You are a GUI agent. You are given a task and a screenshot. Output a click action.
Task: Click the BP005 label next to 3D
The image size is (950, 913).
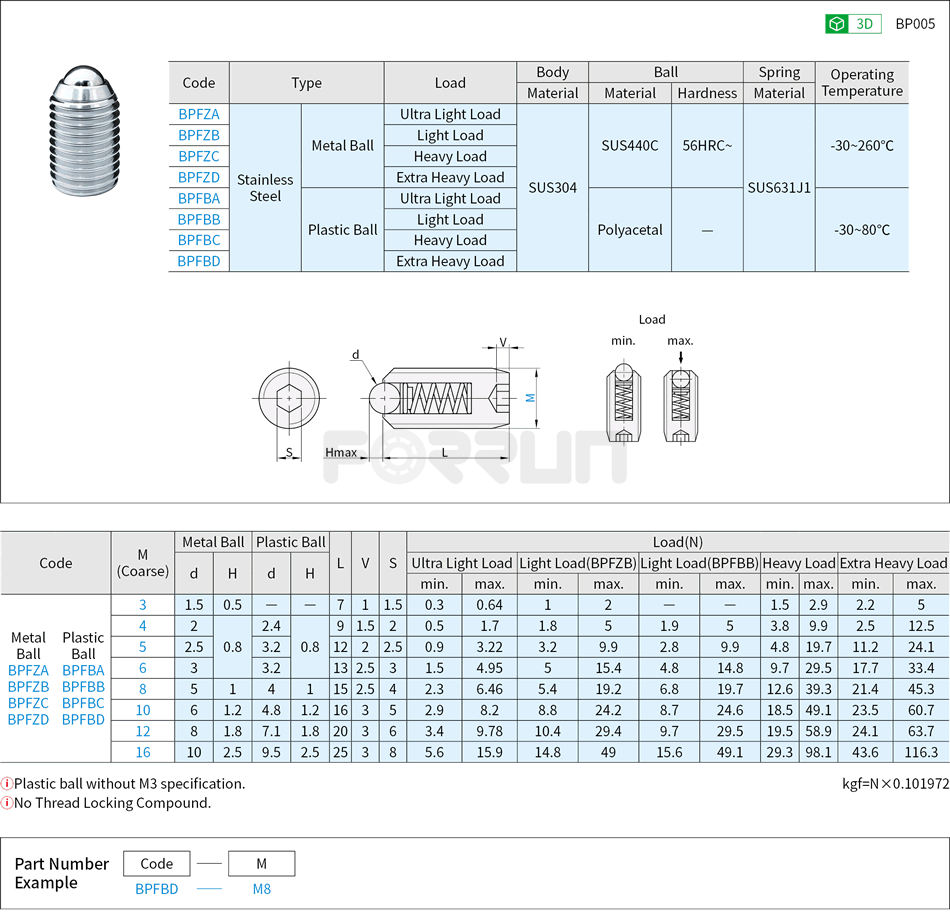(x=914, y=24)
